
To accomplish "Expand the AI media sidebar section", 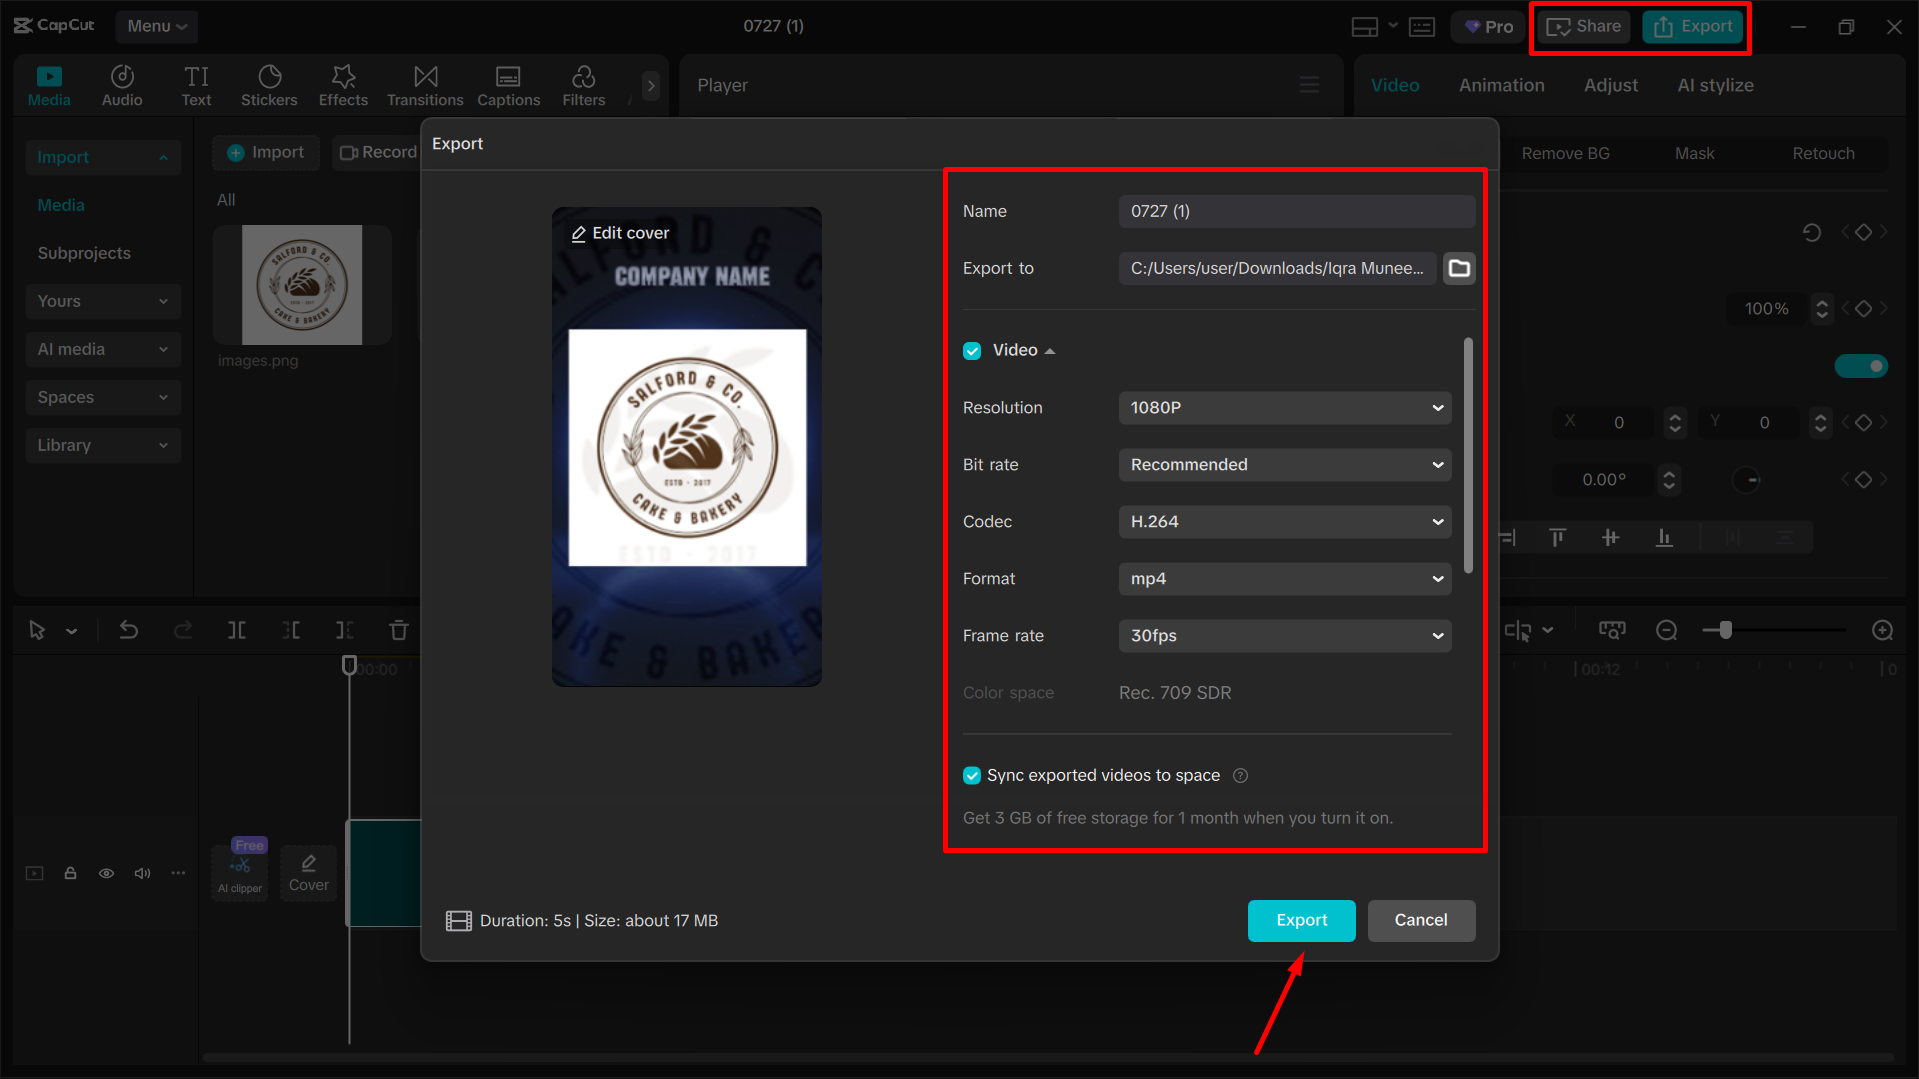I will [x=103, y=349].
